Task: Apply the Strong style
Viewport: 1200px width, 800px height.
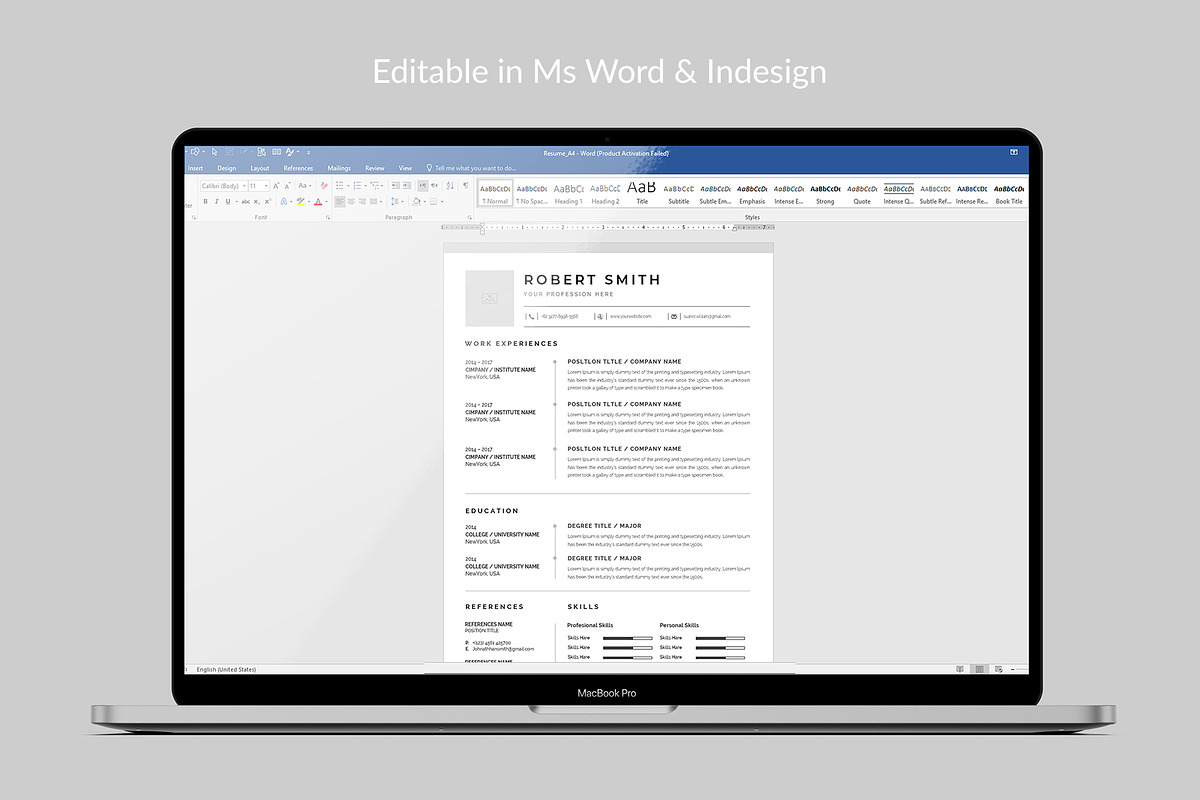Action: click(825, 193)
